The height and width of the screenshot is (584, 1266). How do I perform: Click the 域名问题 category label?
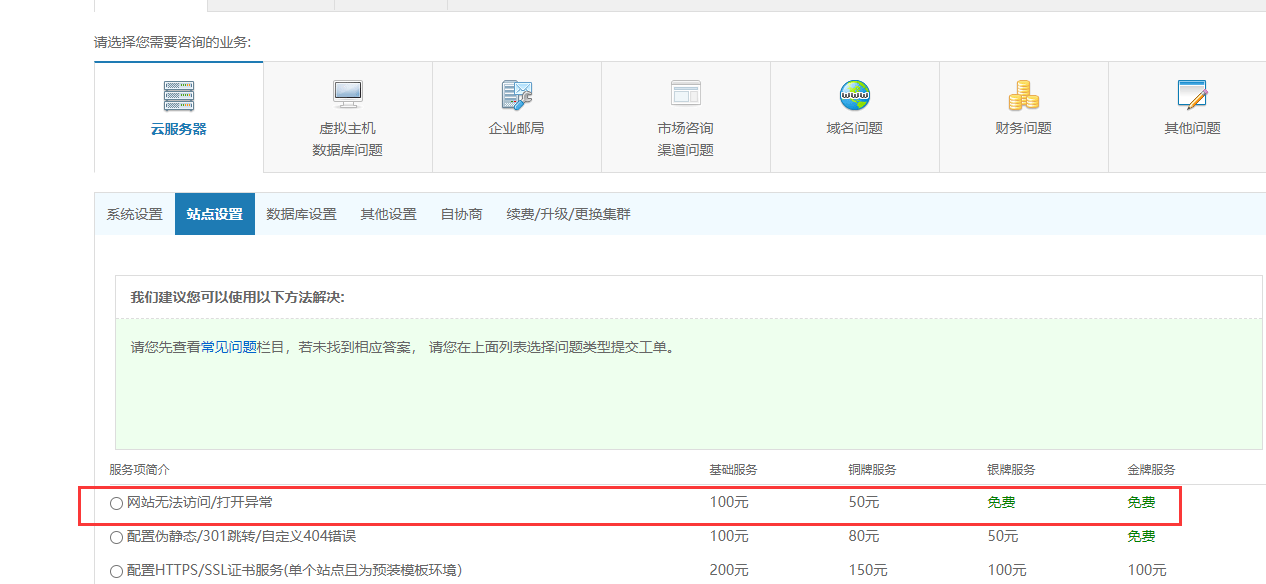click(x=854, y=128)
